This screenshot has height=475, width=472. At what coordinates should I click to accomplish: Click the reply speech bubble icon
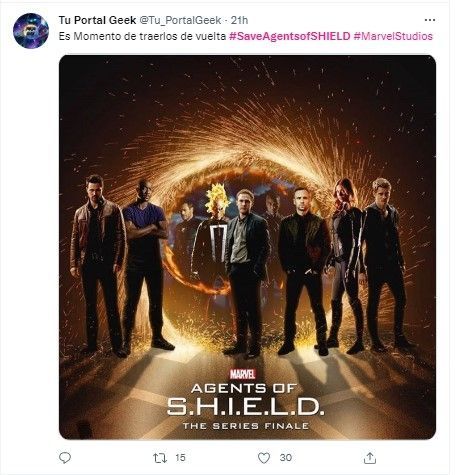(x=65, y=458)
